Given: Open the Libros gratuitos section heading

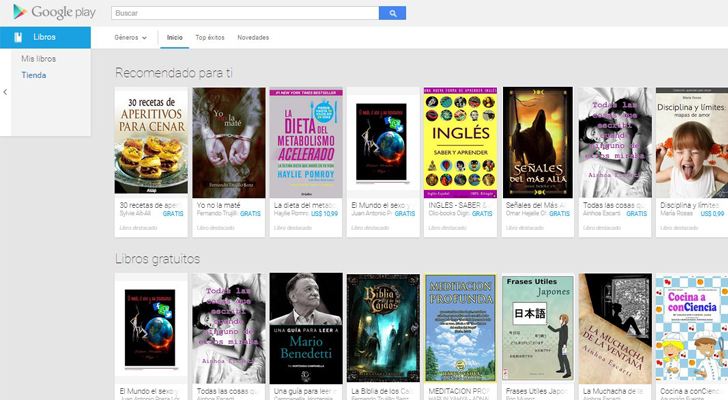Looking at the screenshot, I should [x=157, y=259].
